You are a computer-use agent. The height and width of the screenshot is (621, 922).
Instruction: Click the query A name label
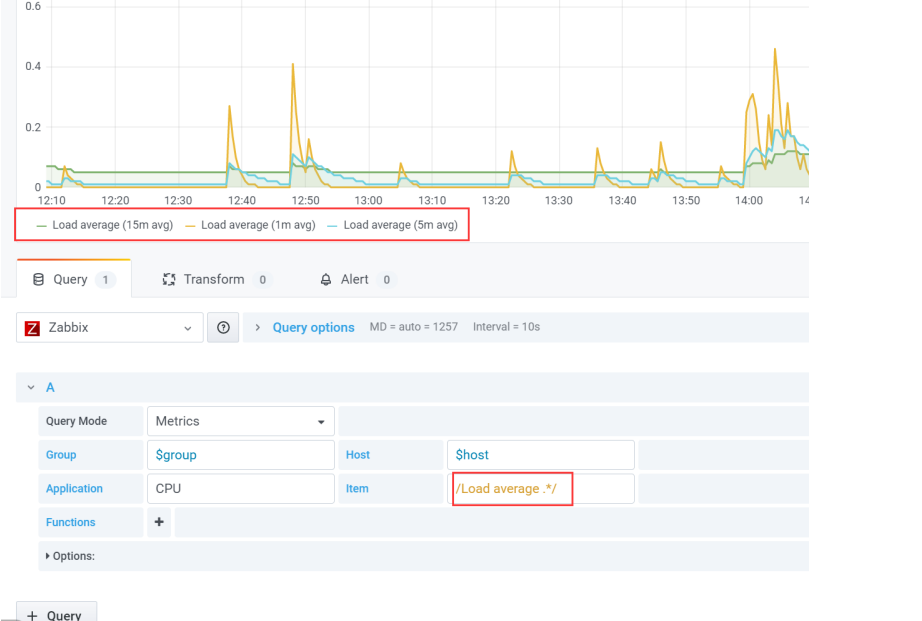click(50, 388)
